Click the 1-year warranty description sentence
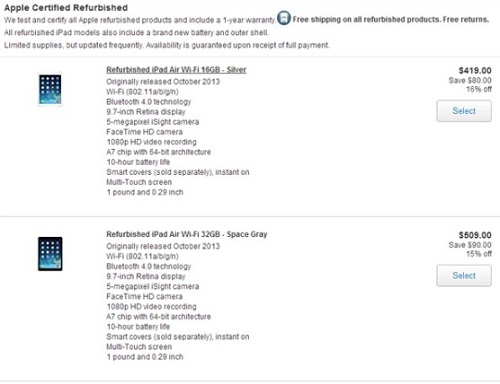500x384 pixels. pyautogui.click(x=140, y=20)
